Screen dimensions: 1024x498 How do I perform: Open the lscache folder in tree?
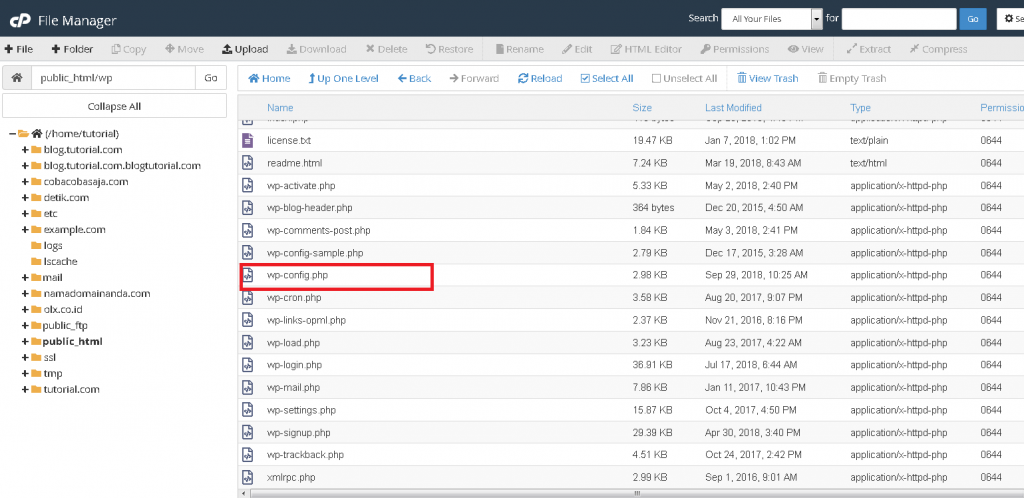coord(60,261)
